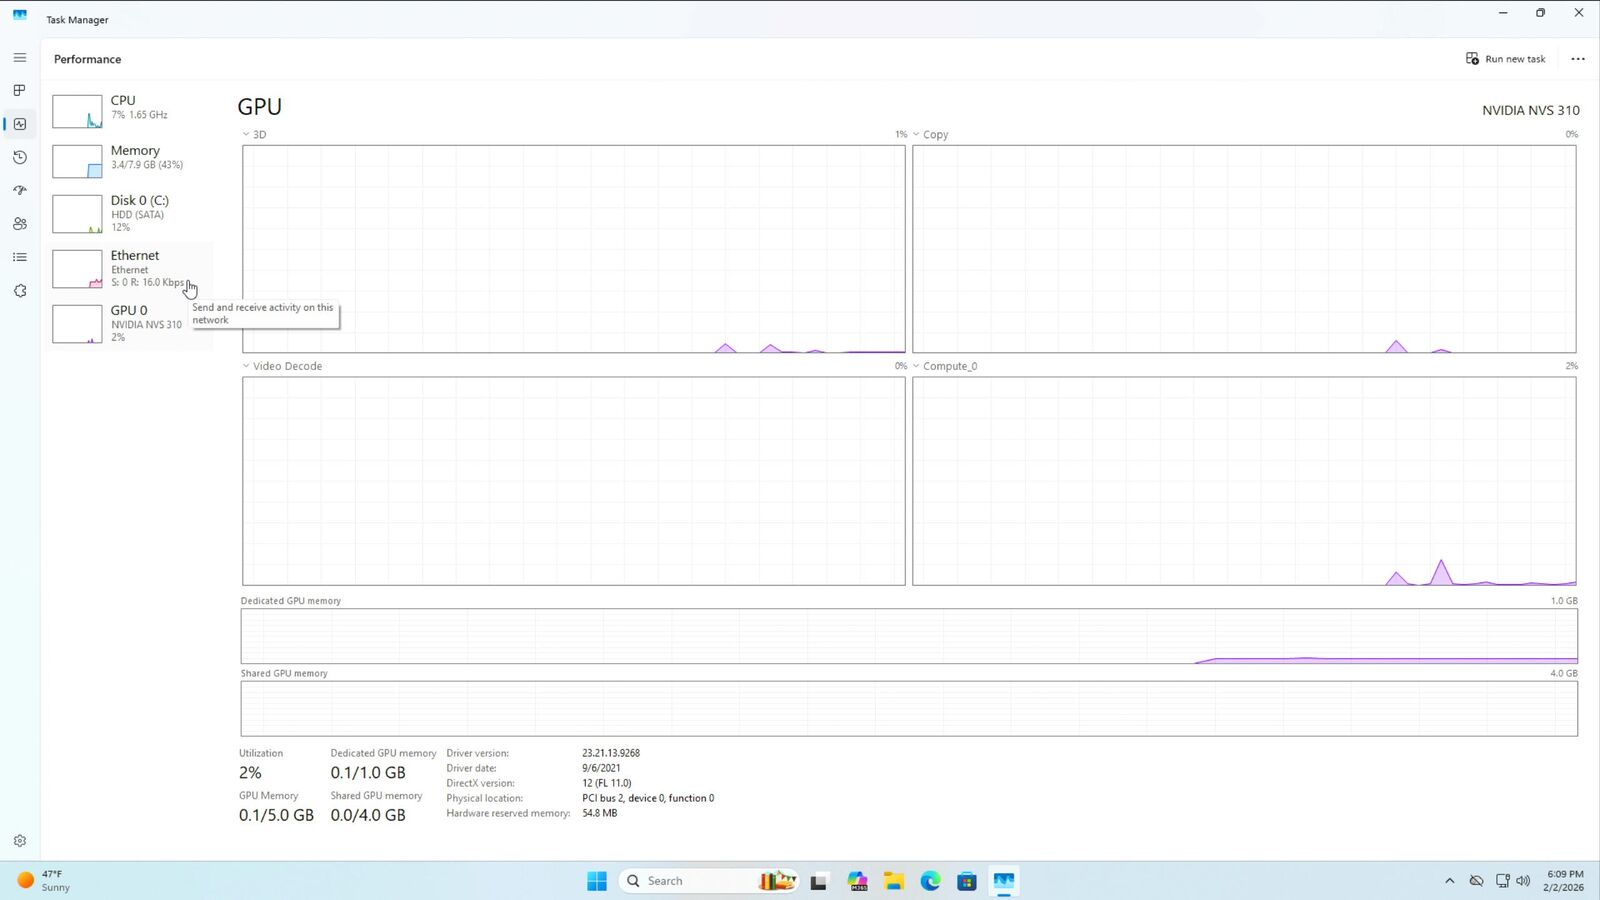The height and width of the screenshot is (900, 1600).
Task: Click Run new task button
Action: point(1505,59)
